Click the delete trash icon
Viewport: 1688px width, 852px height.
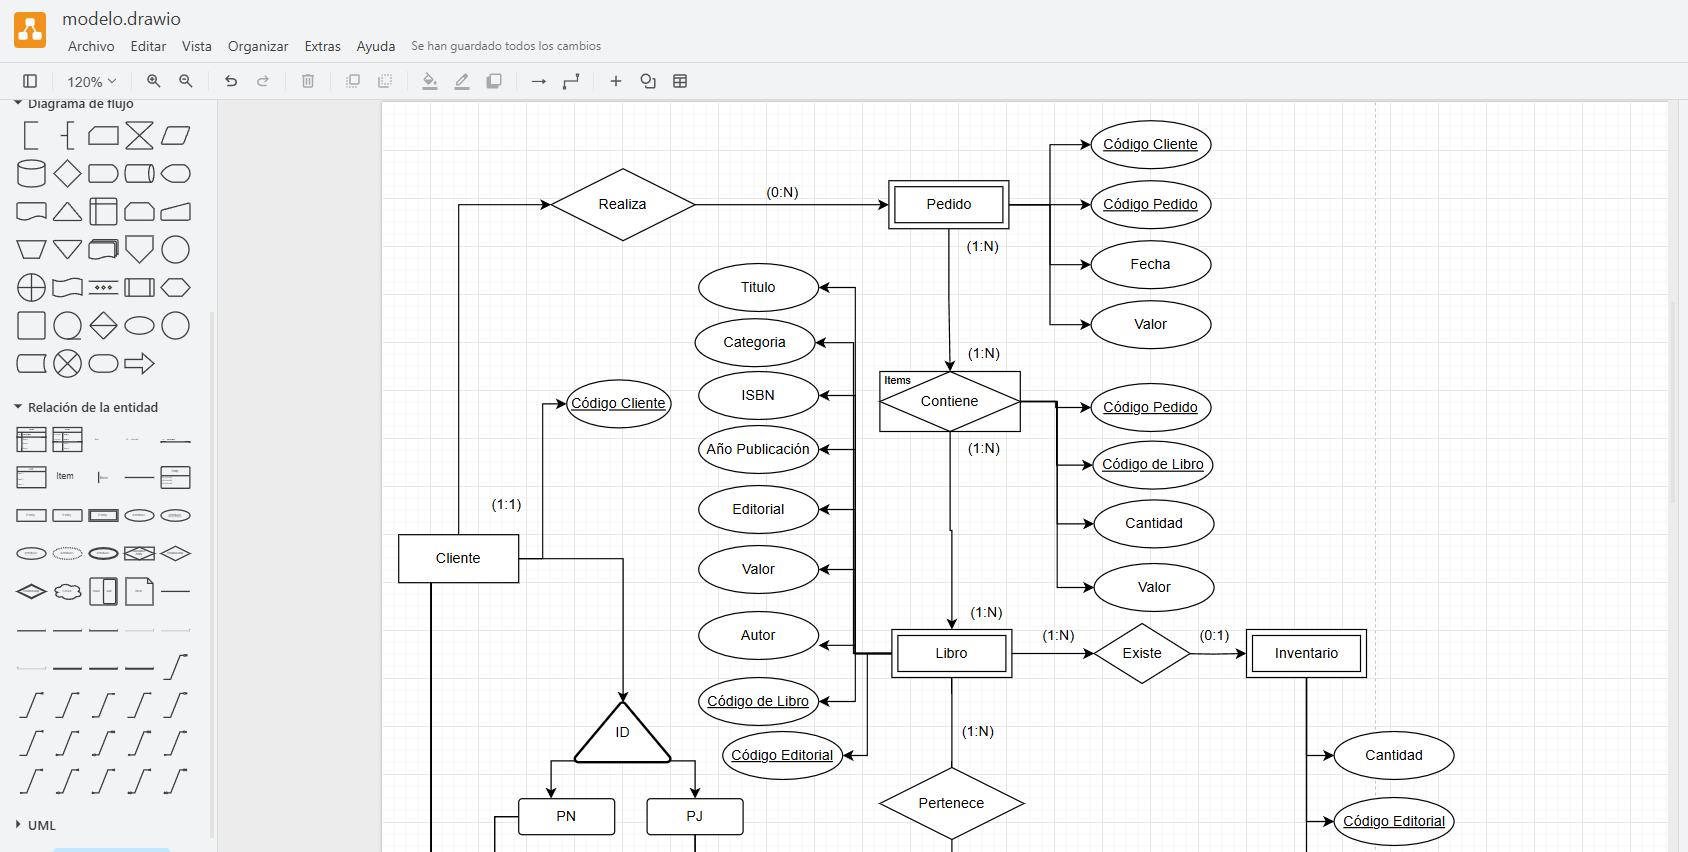[x=308, y=81]
